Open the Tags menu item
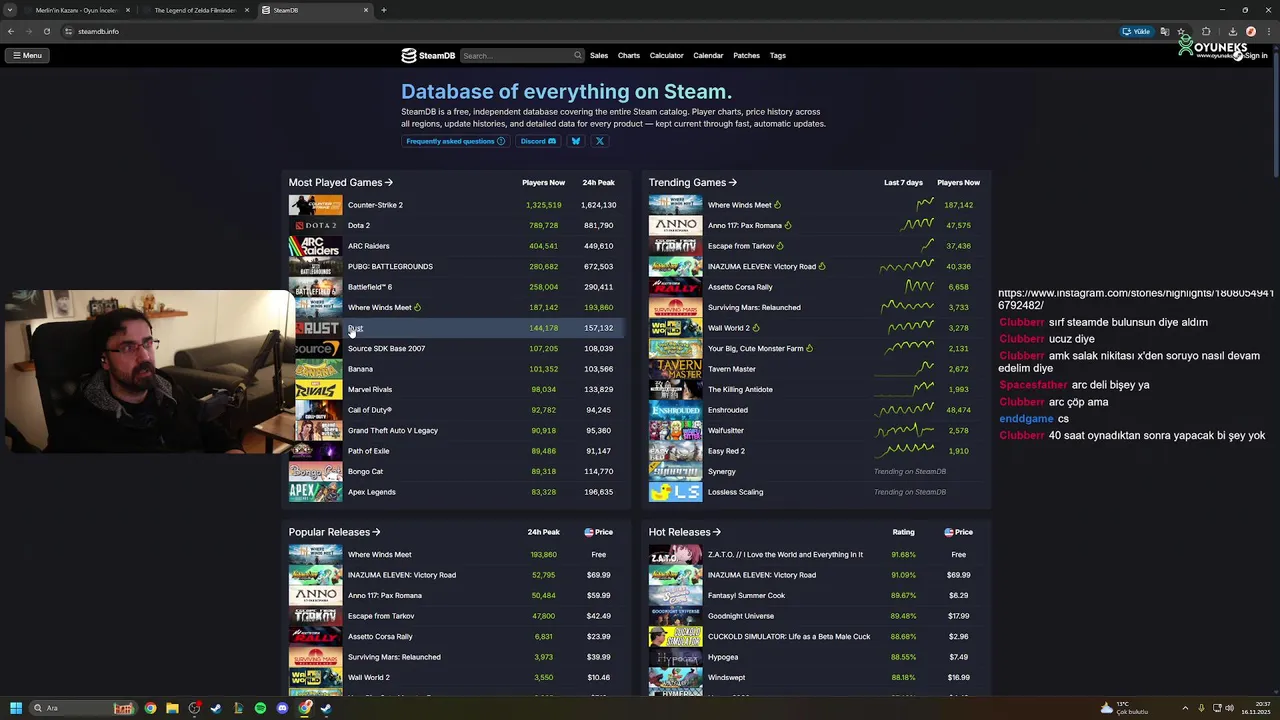Image resolution: width=1280 pixels, height=720 pixels. coord(778,55)
